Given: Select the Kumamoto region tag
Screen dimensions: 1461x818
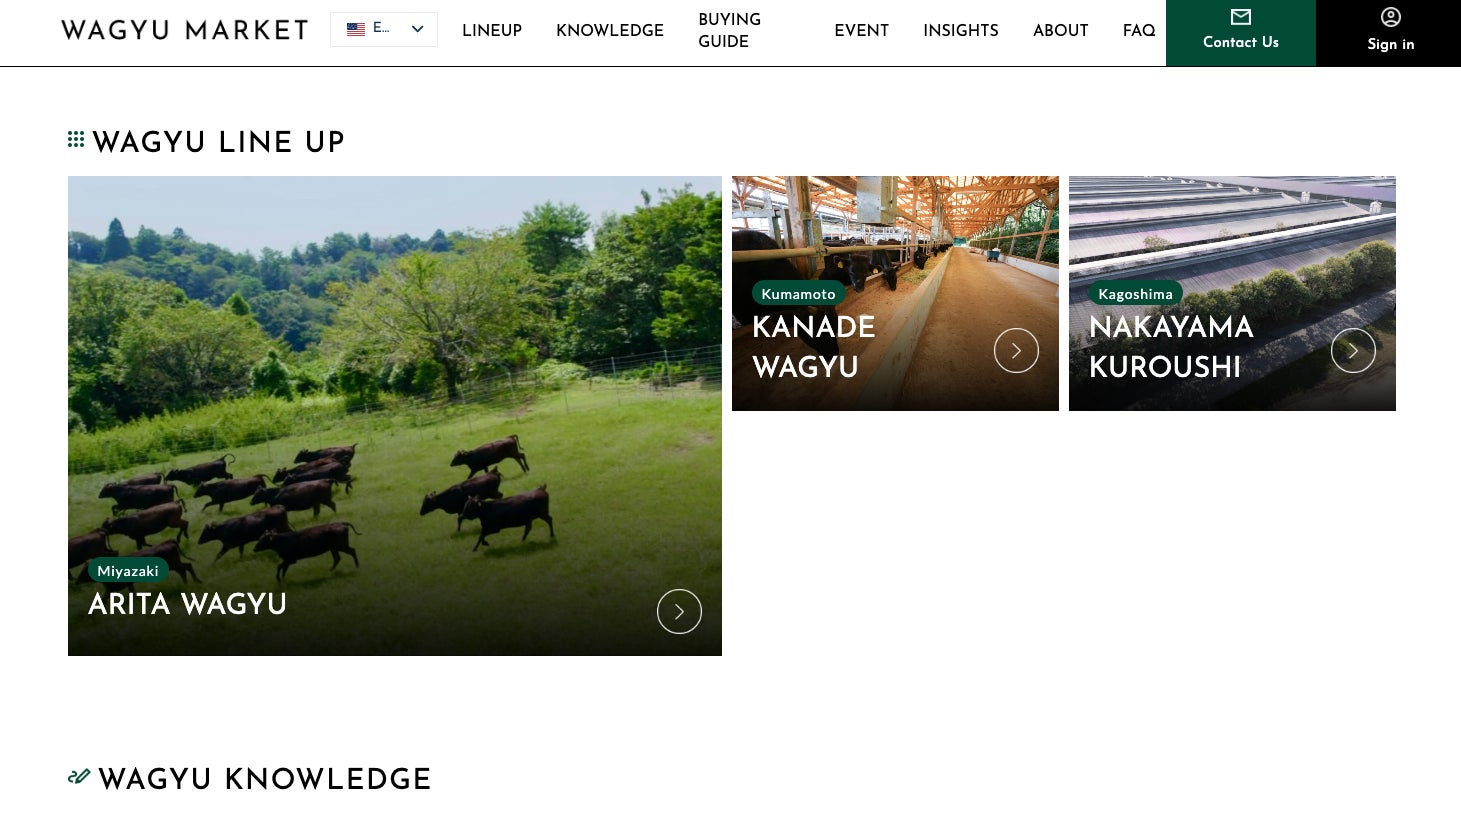Looking at the screenshot, I should pos(798,294).
